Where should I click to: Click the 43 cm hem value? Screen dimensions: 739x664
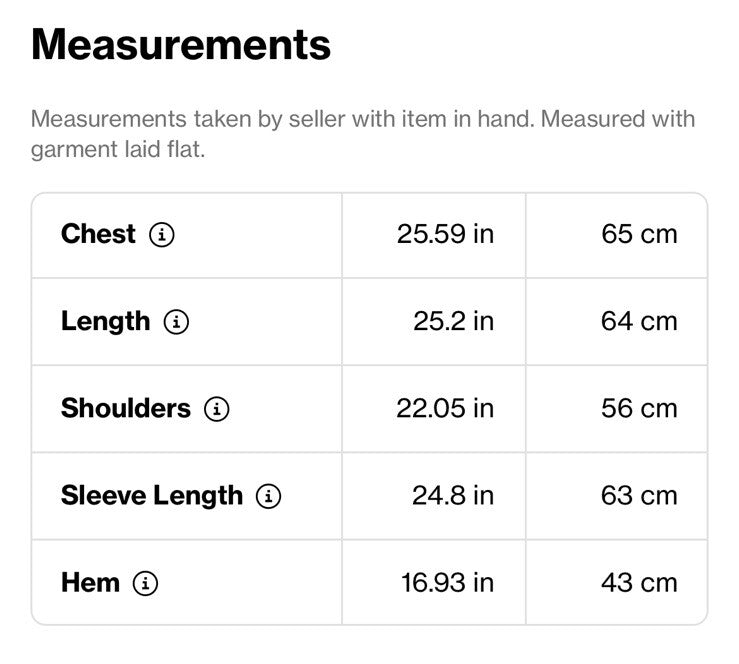(640, 583)
